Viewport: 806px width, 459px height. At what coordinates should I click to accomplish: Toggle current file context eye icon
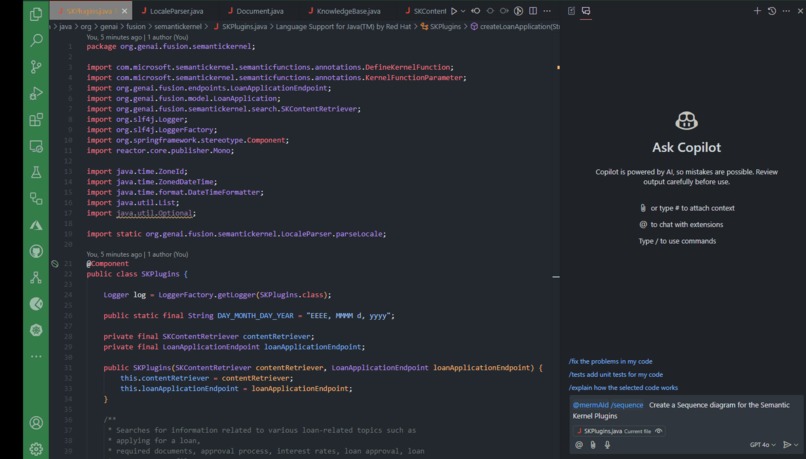pos(658,431)
